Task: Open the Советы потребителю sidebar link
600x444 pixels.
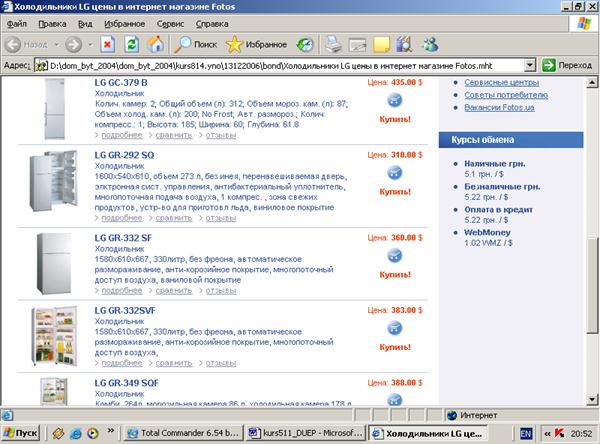Action: [506, 95]
